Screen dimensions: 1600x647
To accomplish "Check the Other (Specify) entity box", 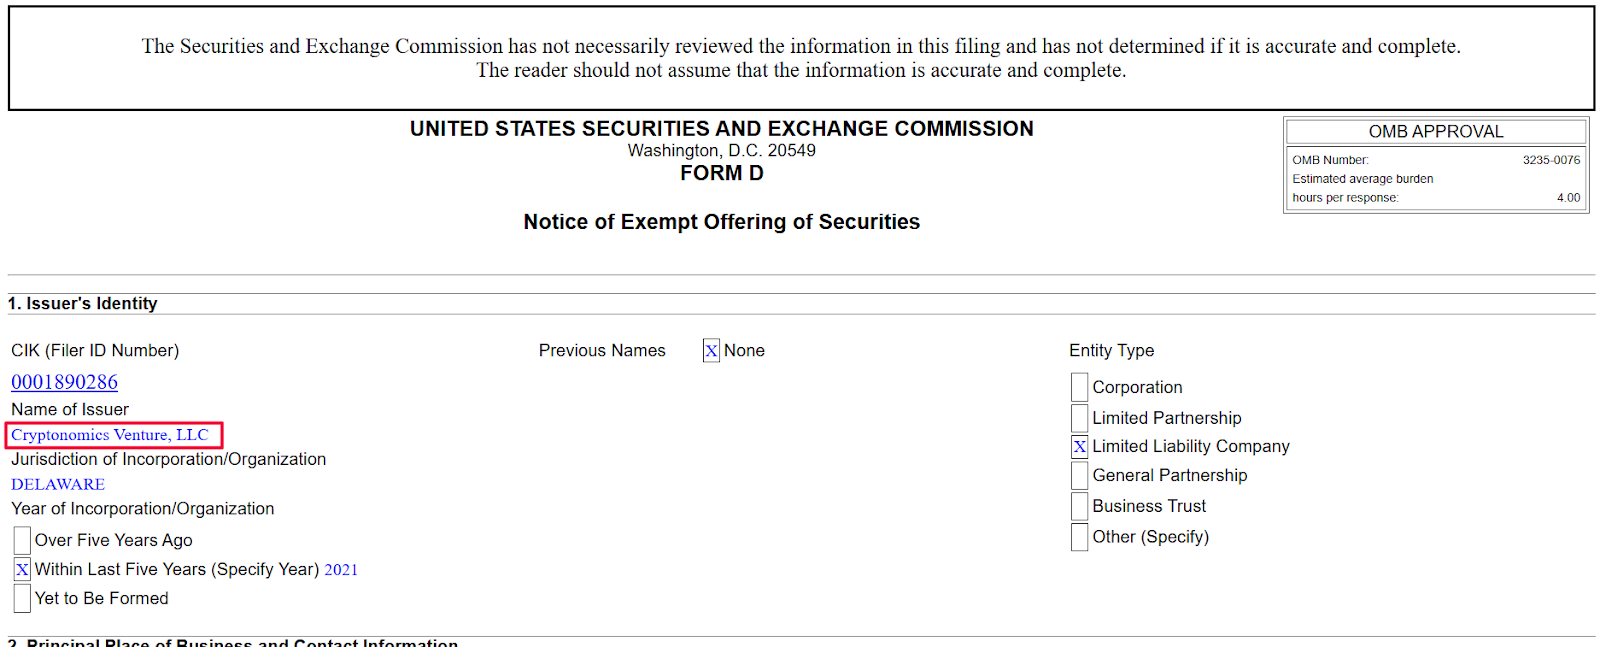I will pos(1079,537).
